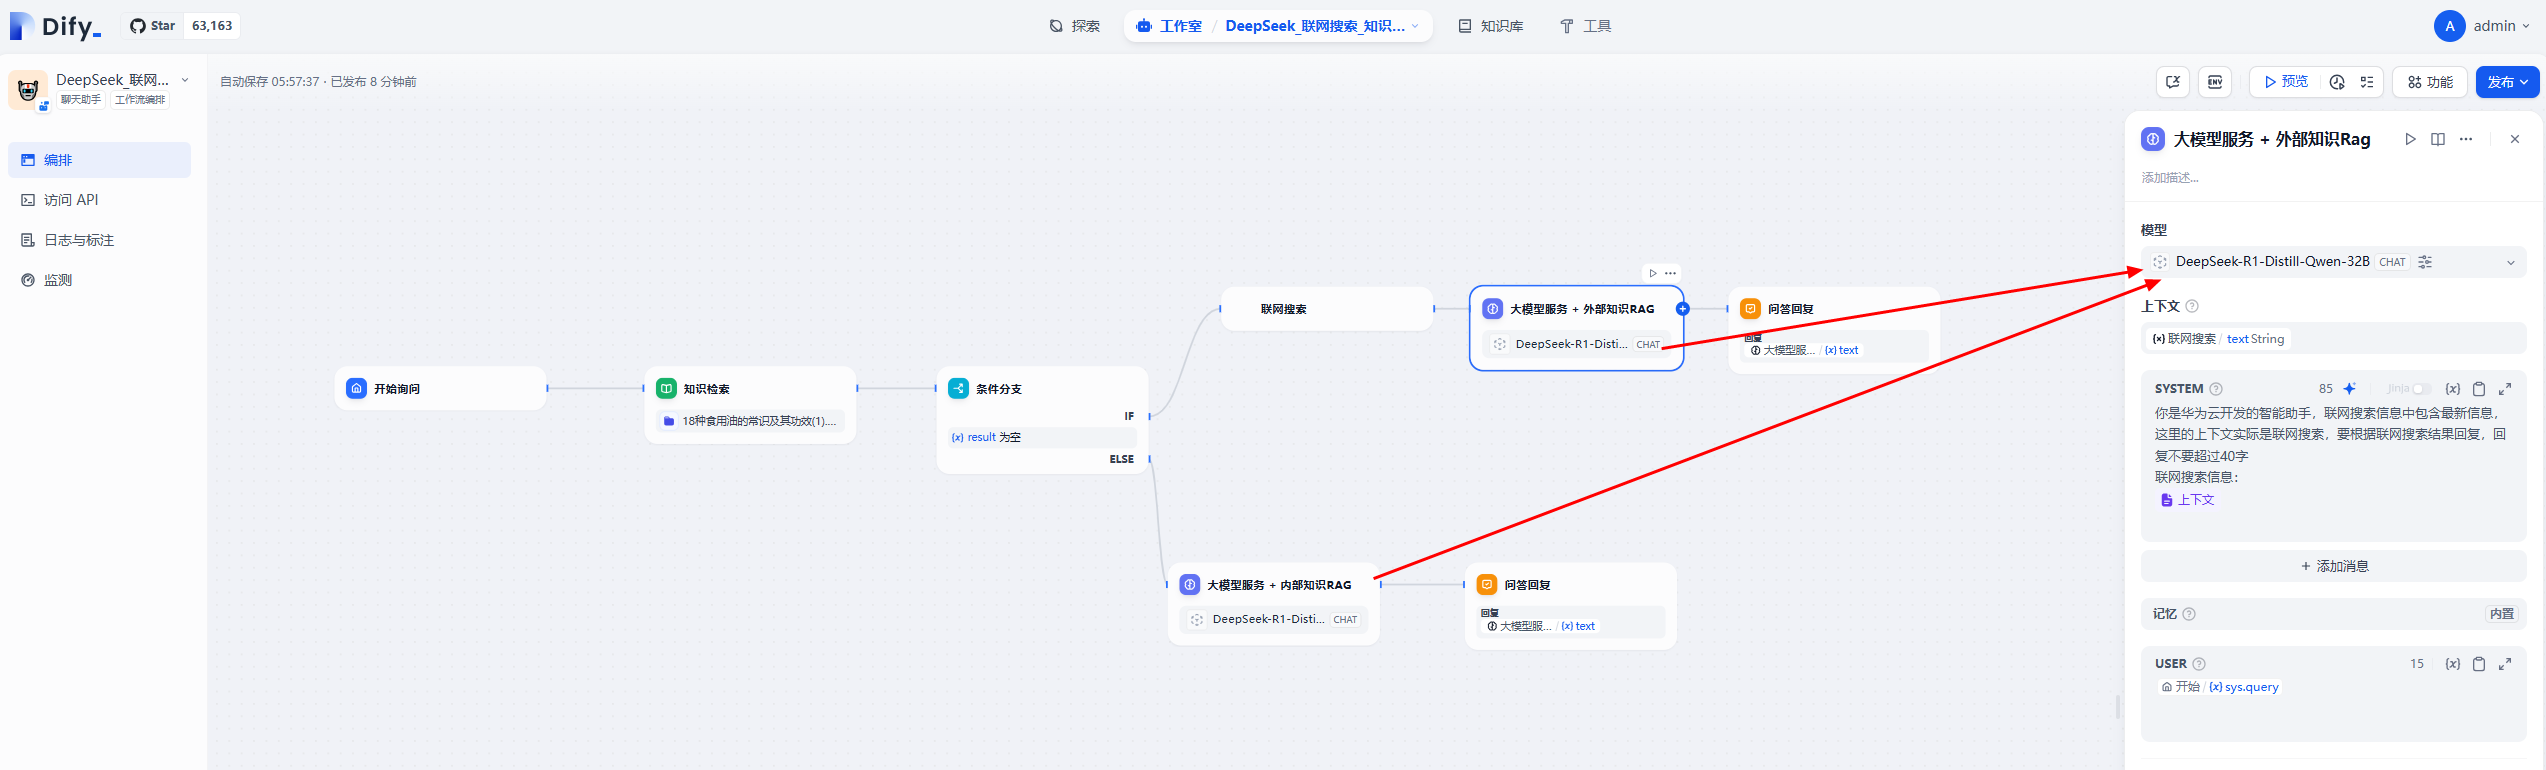Click the SYSTEM help question icon
This screenshot has height=770, width=2546.
click(2216, 389)
